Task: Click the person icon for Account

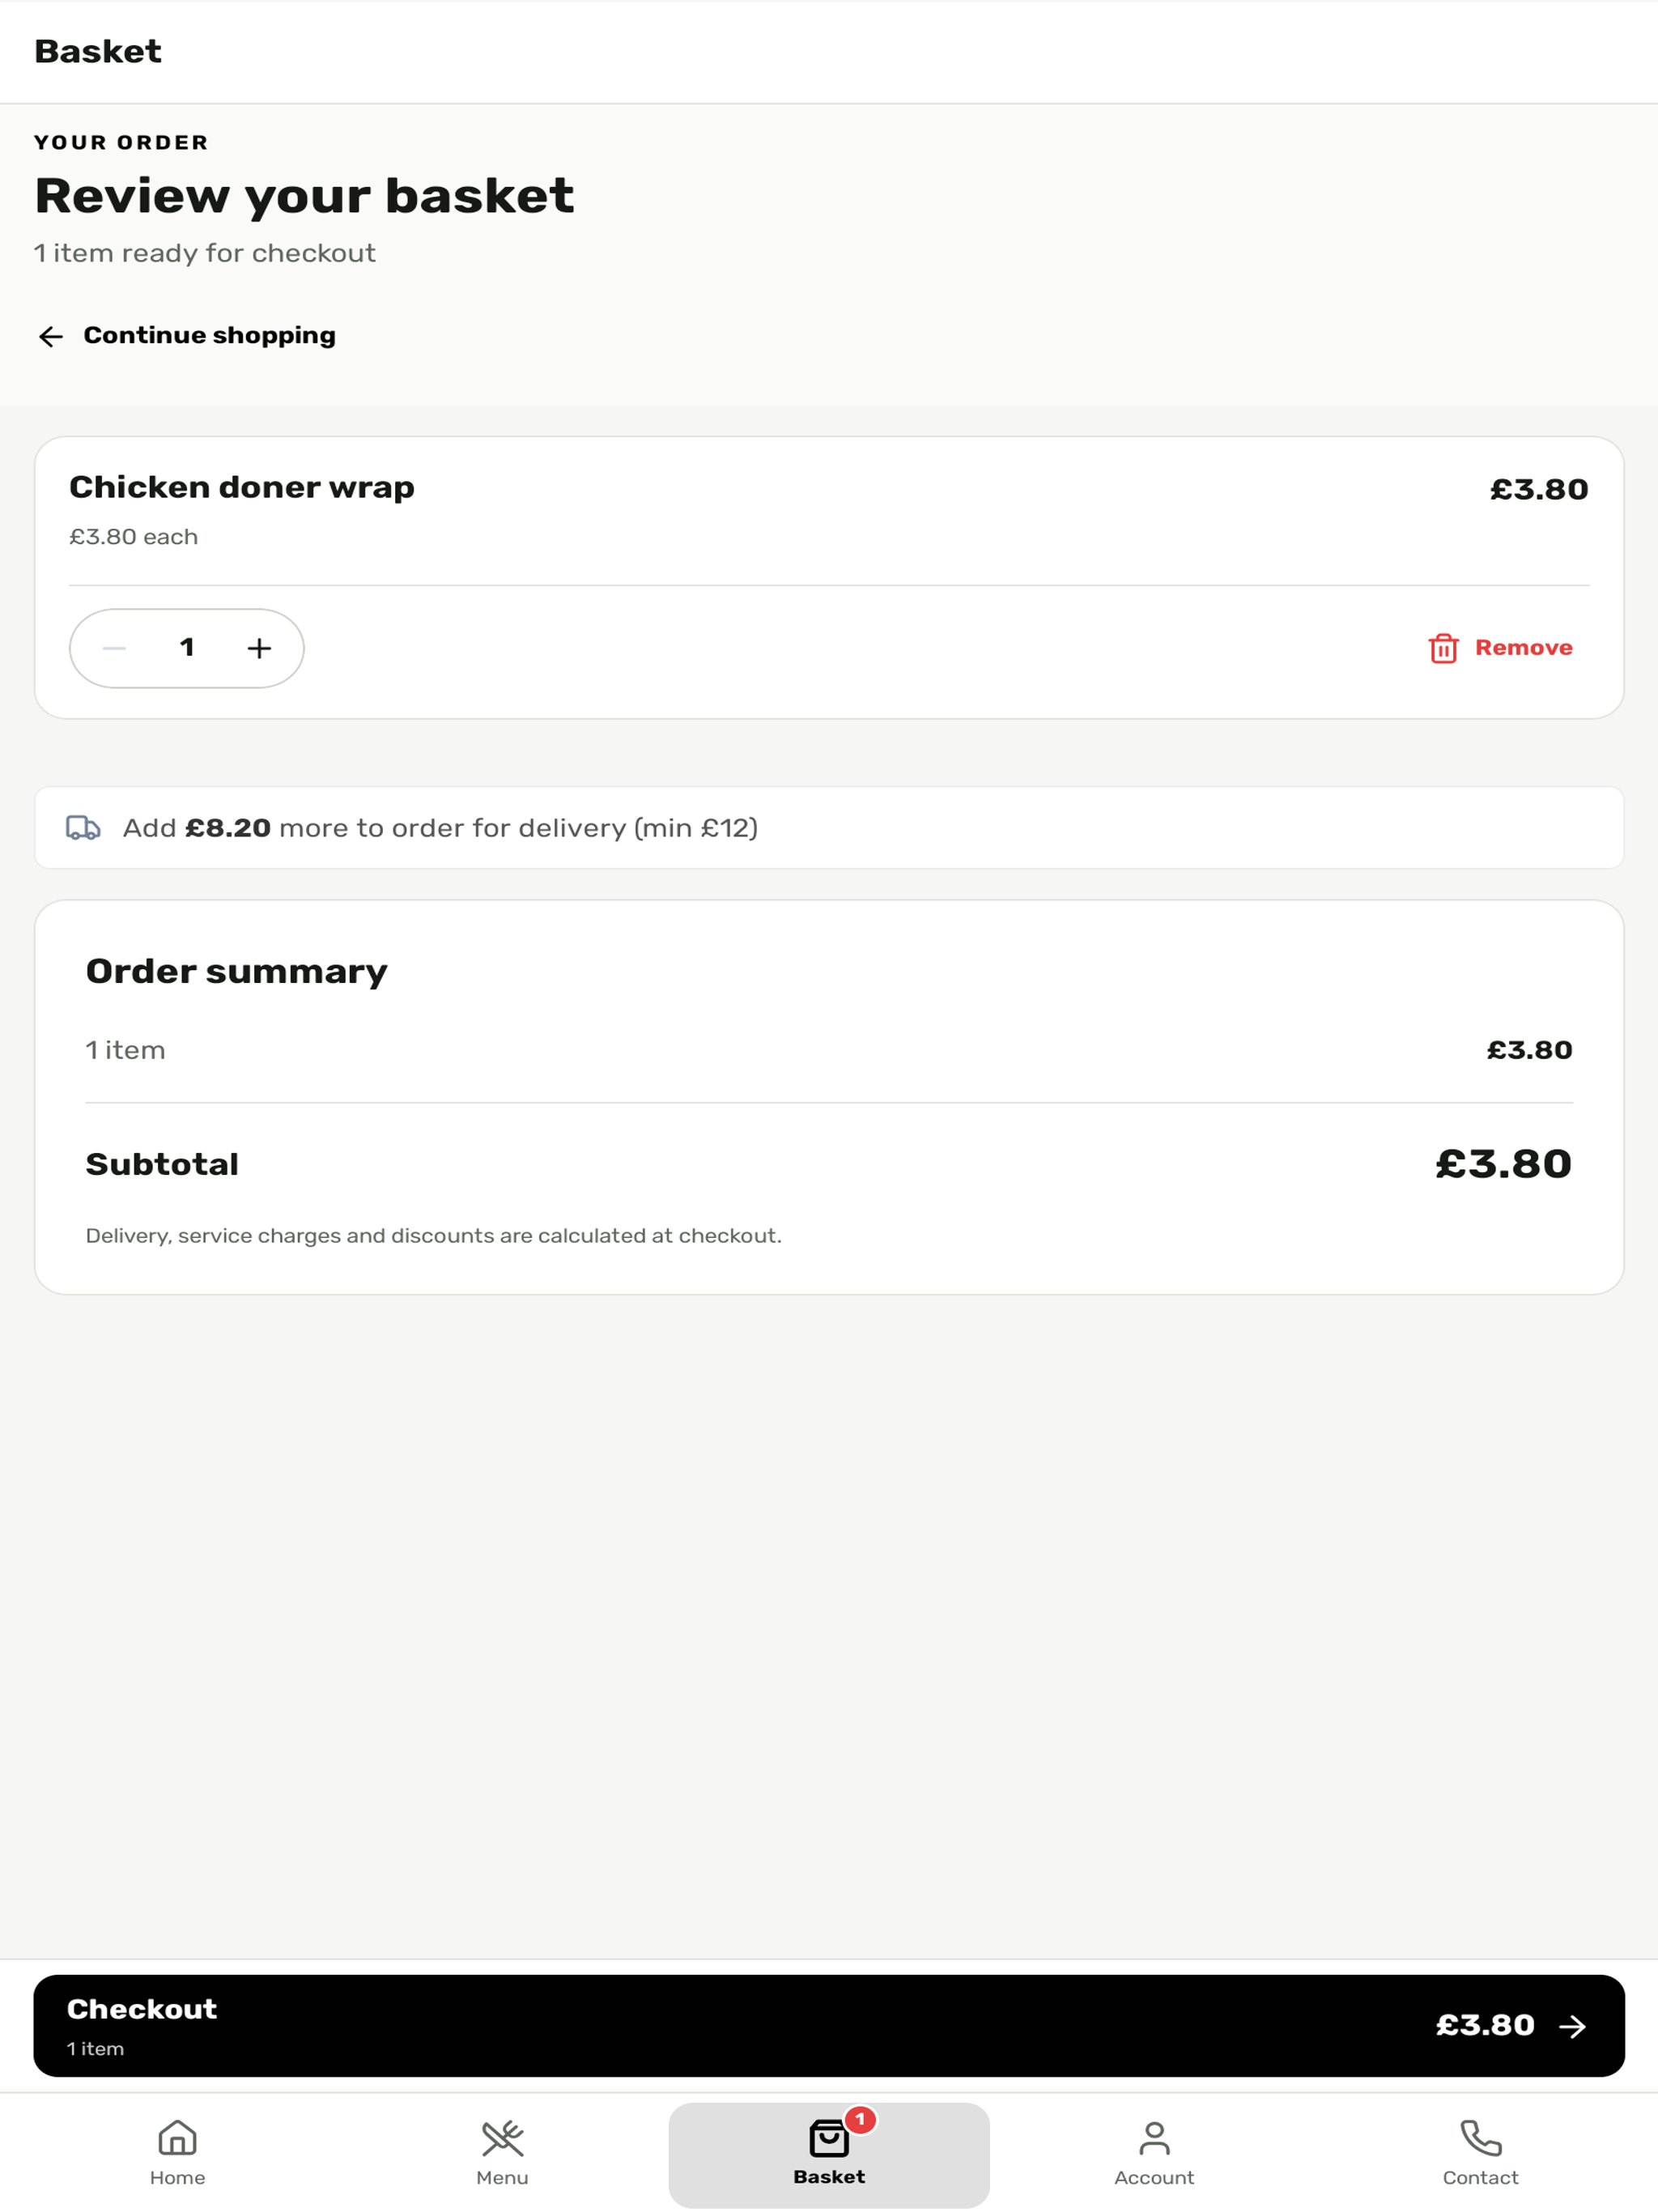Action: pyautogui.click(x=1154, y=2138)
